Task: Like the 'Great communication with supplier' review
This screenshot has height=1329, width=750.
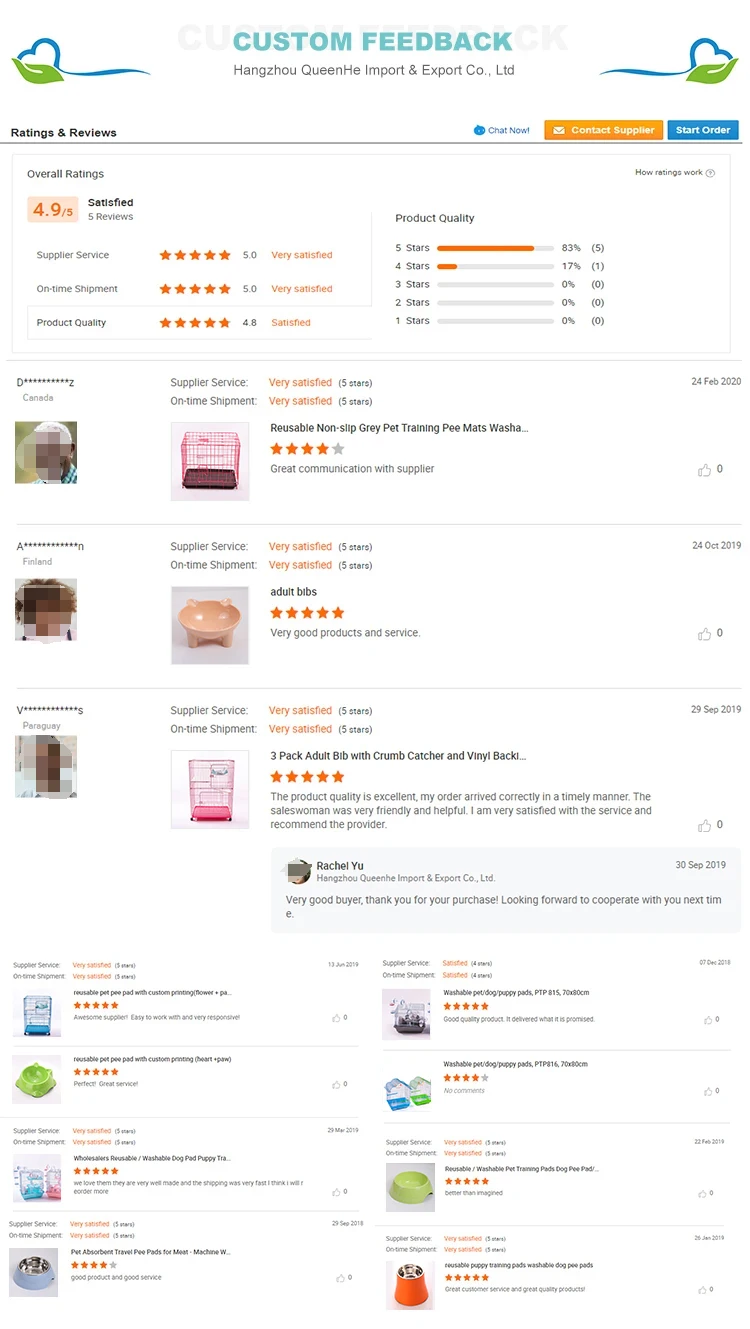Action: coord(705,470)
